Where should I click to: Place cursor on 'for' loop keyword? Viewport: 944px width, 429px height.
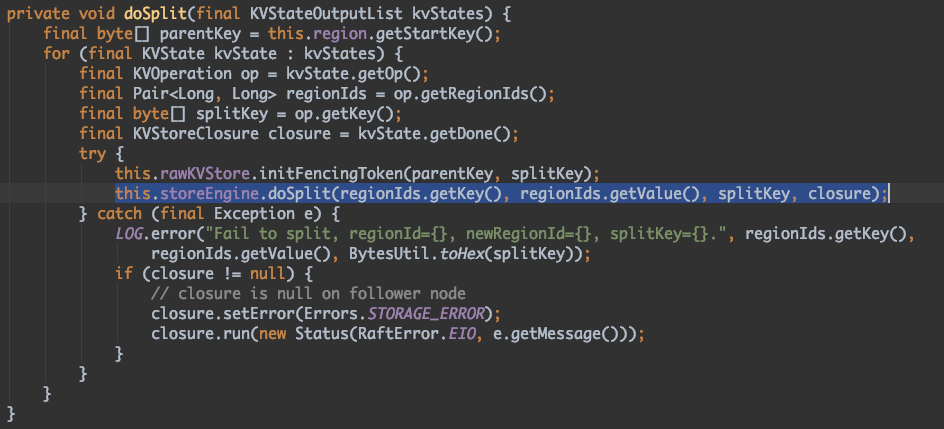point(57,54)
